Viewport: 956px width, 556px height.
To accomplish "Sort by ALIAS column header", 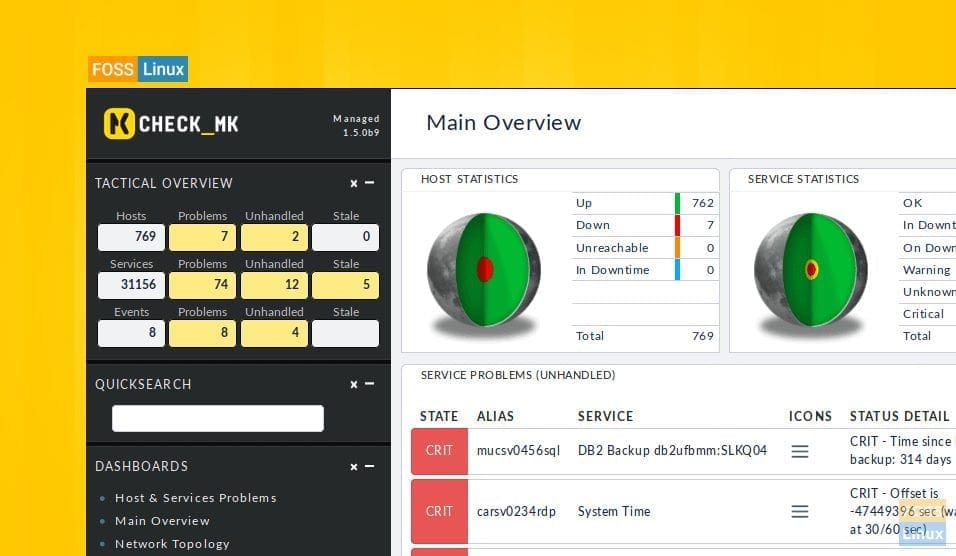I will pos(495,416).
